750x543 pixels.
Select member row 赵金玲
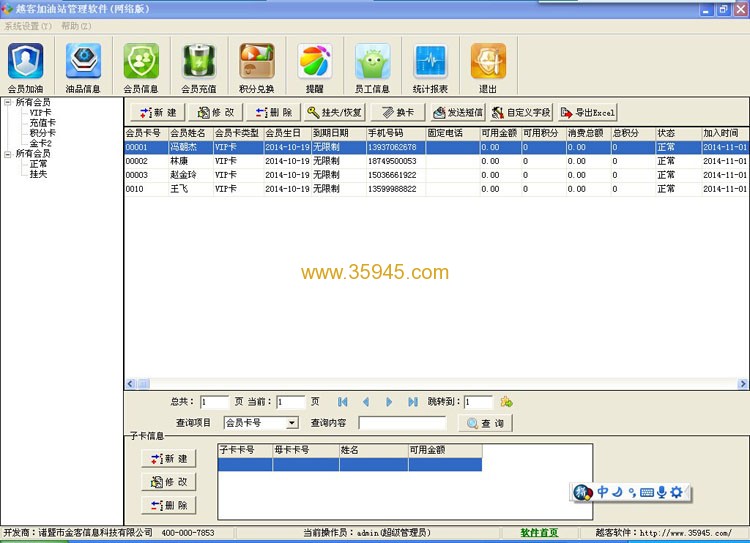coord(436,175)
